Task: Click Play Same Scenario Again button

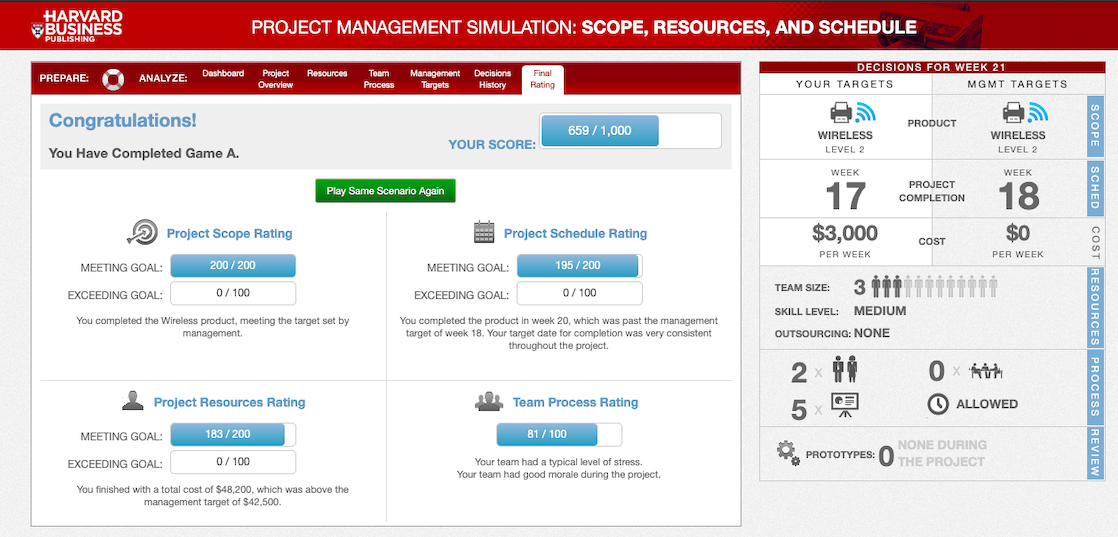Action: (385, 191)
